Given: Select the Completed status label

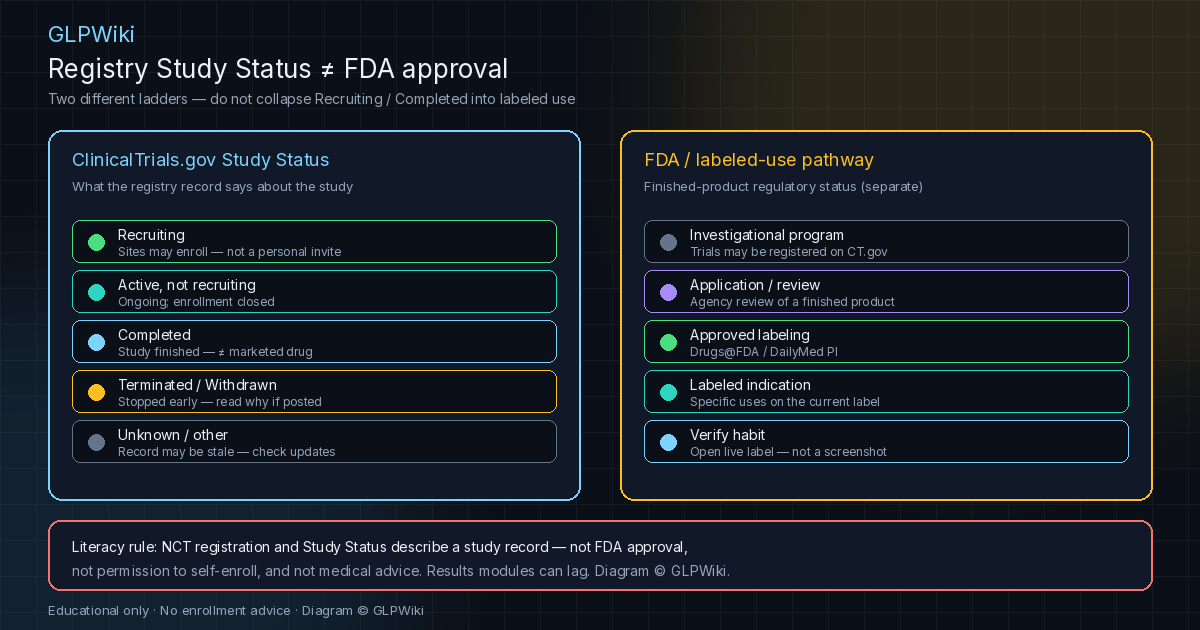Looking at the screenshot, I should (154, 335).
